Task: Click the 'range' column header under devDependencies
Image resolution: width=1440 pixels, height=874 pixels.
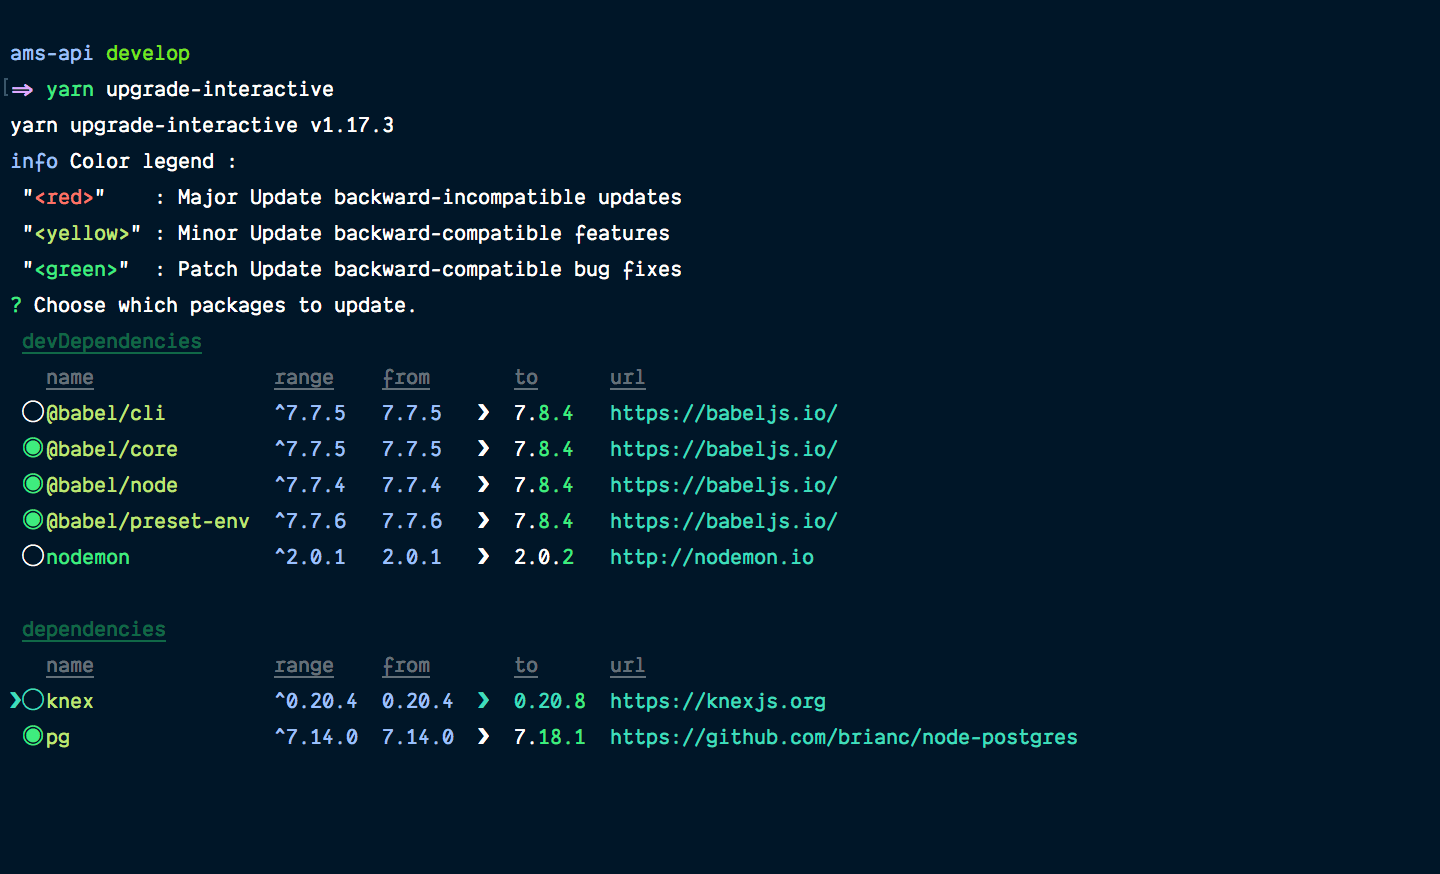Action: pos(304,377)
